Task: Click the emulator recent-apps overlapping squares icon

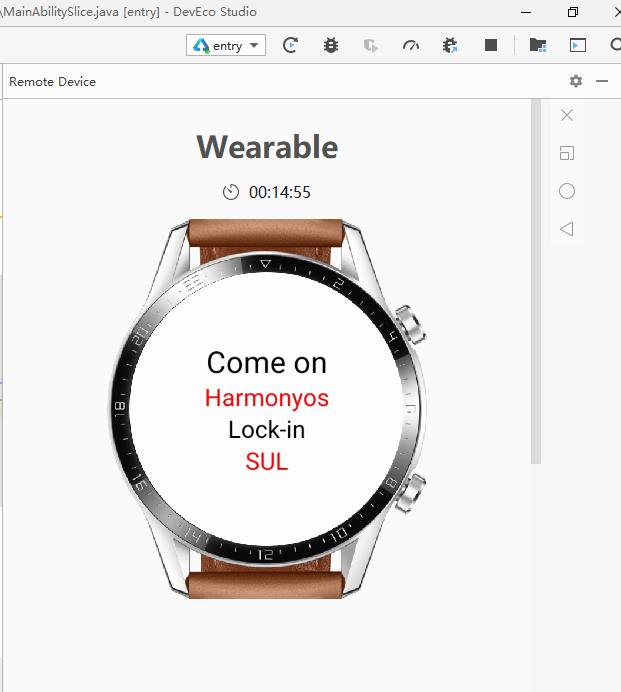Action: (567, 153)
